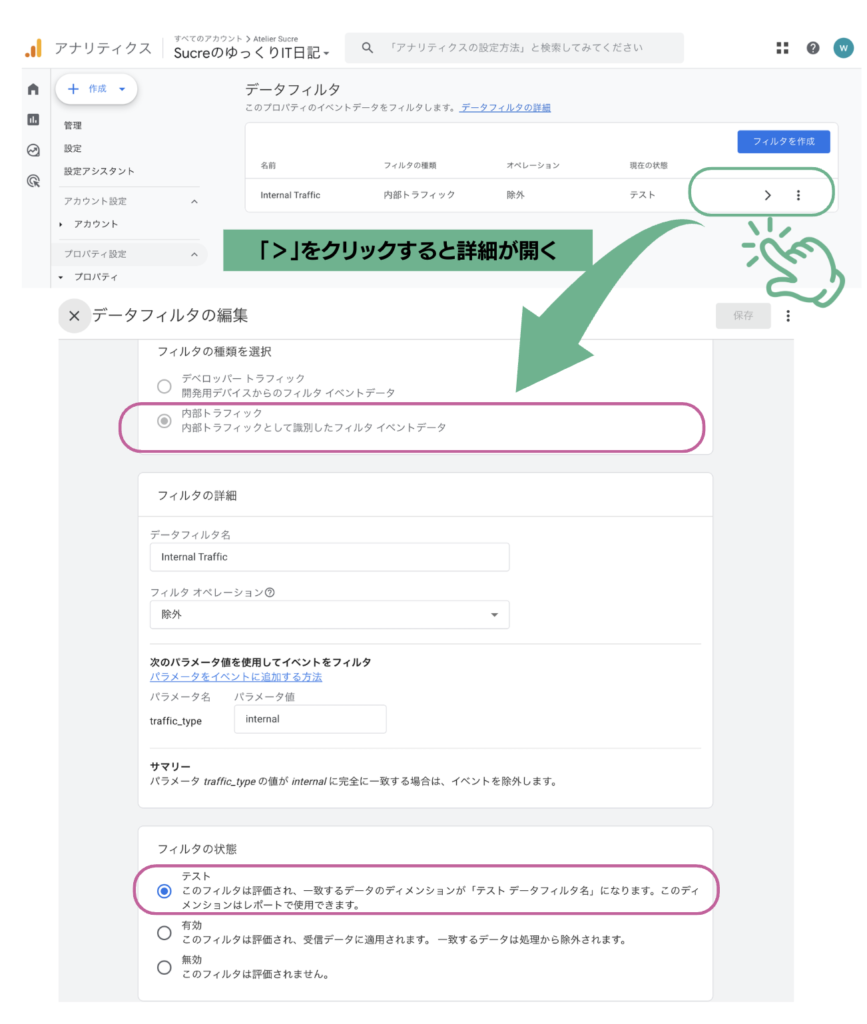Viewport: 867px width, 1024px height.
Task: Select the 有効 filter state option
Action: point(164,932)
